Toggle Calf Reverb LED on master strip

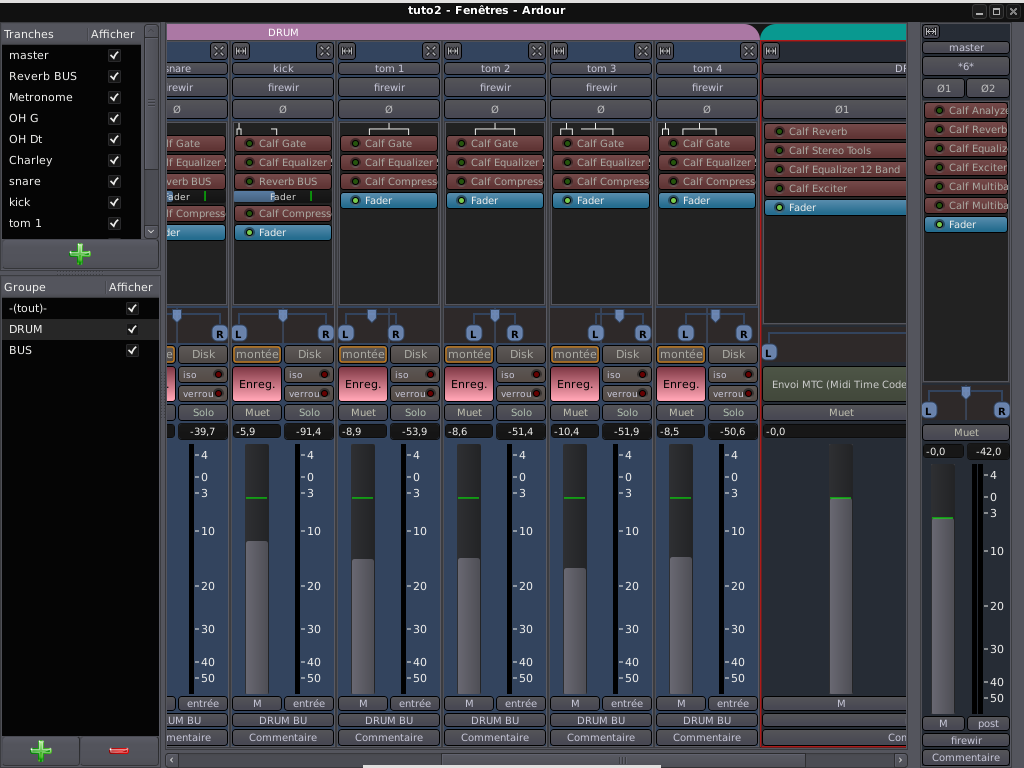[938, 130]
